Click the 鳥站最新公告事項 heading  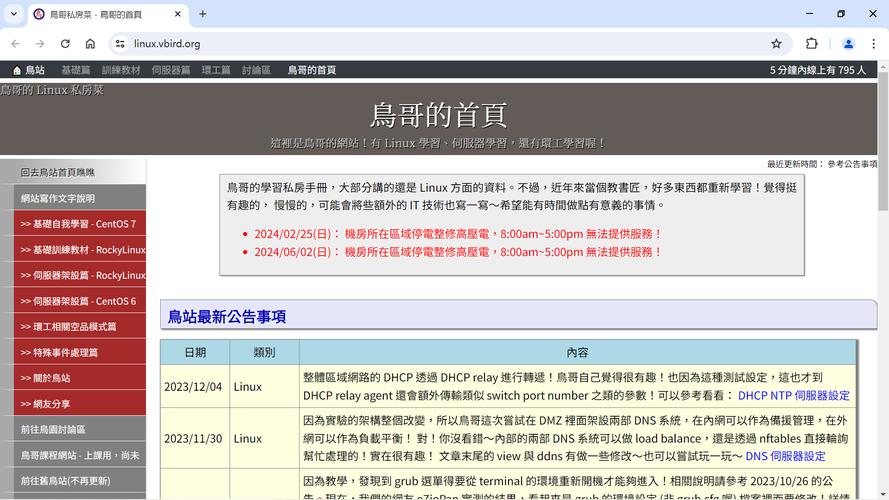point(227,317)
